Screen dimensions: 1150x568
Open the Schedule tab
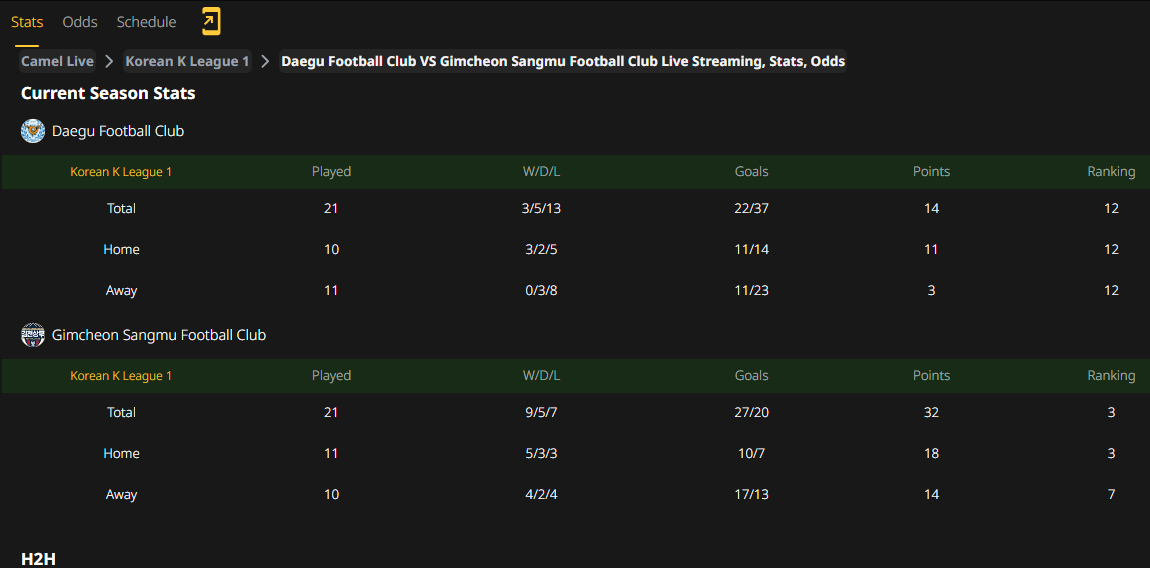[147, 22]
